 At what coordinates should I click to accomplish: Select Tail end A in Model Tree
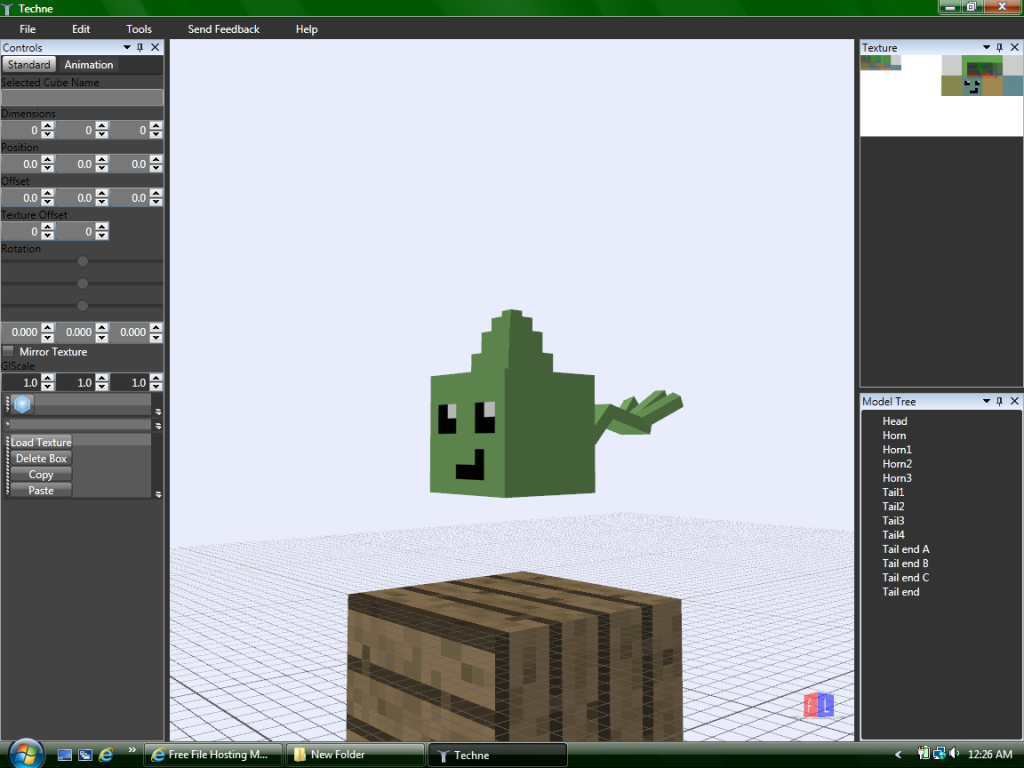pos(905,549)
